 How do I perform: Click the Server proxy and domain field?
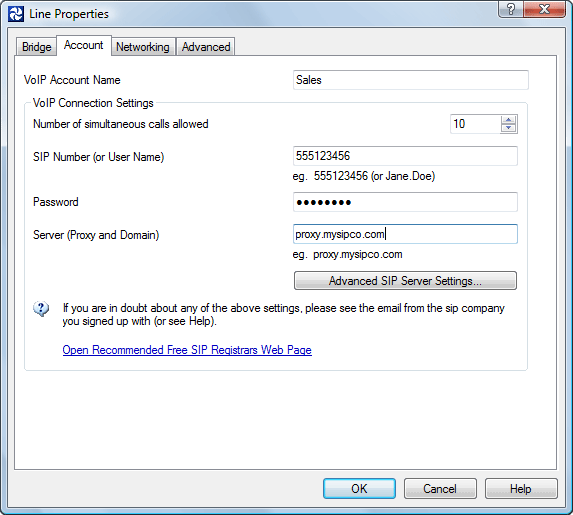pos(405,234)
